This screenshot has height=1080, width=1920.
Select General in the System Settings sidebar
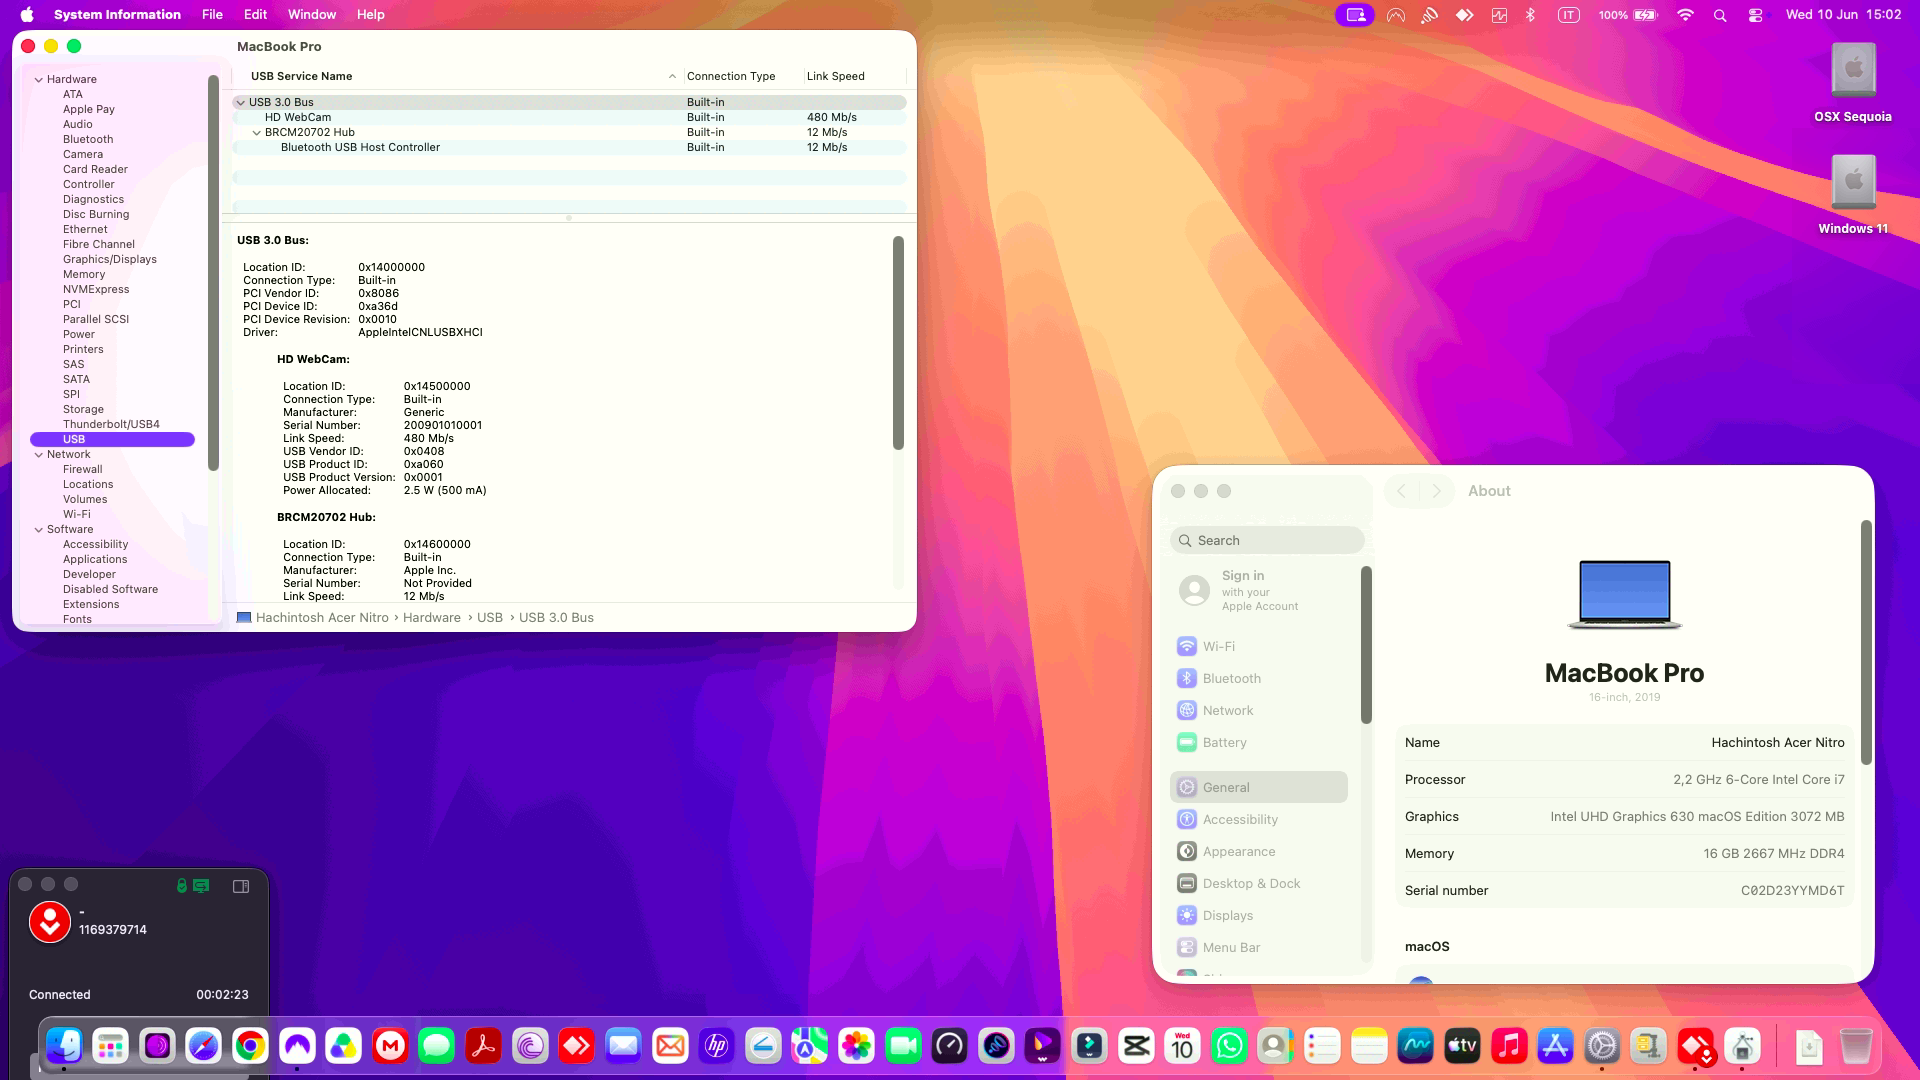(1259, 787)
